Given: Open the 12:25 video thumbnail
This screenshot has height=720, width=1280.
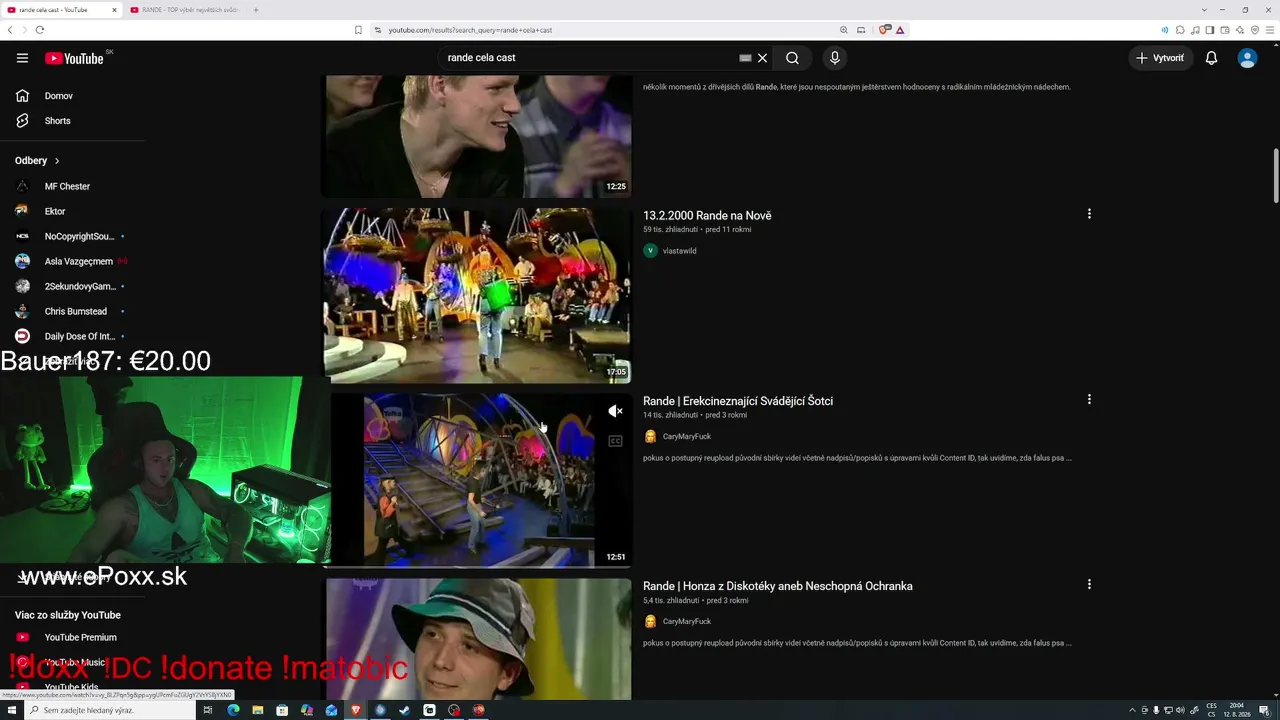Looking at the screenshot, I should tap(476, 136).
